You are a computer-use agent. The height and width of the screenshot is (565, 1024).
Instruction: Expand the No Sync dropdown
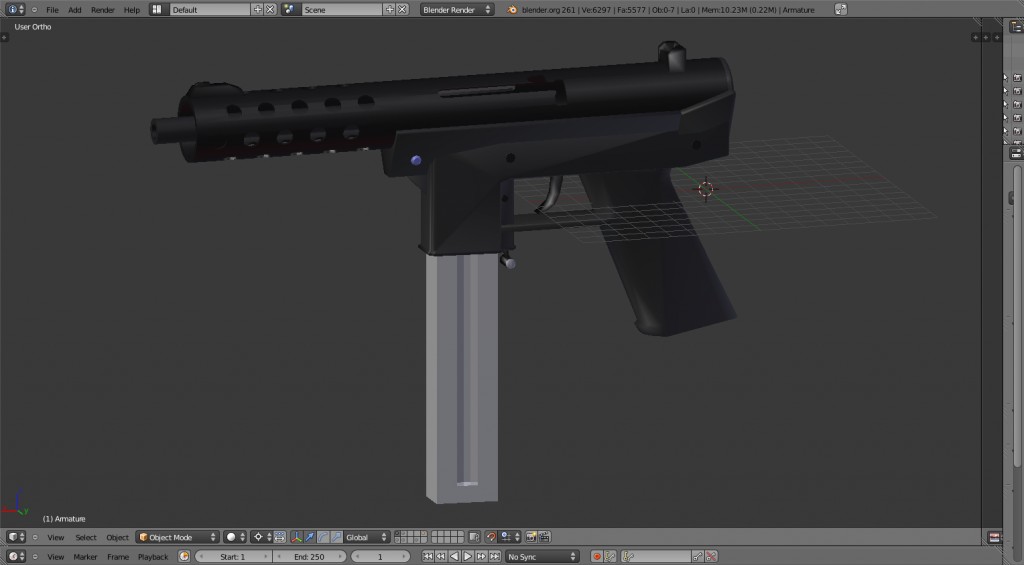tap(541, 556)
